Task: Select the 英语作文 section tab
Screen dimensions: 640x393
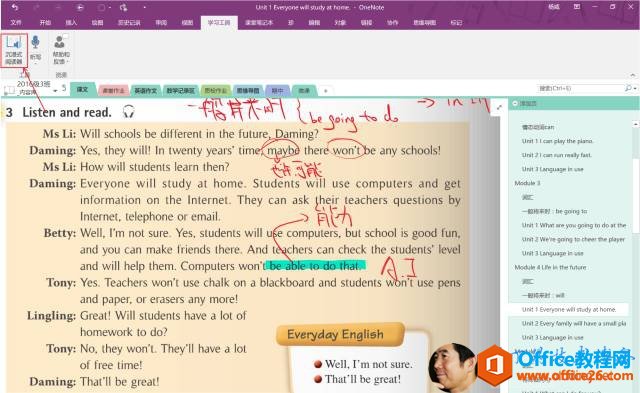Action: [x=146, y=90]
